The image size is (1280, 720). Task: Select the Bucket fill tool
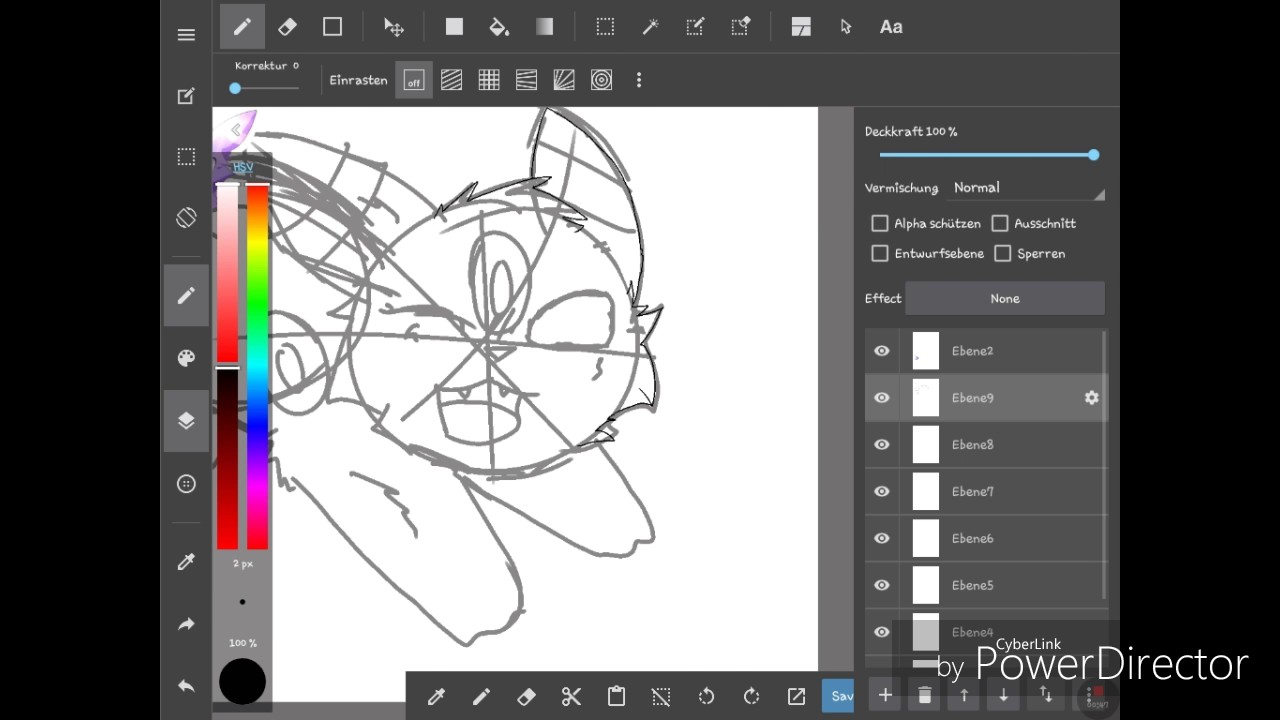pos(499,27)
